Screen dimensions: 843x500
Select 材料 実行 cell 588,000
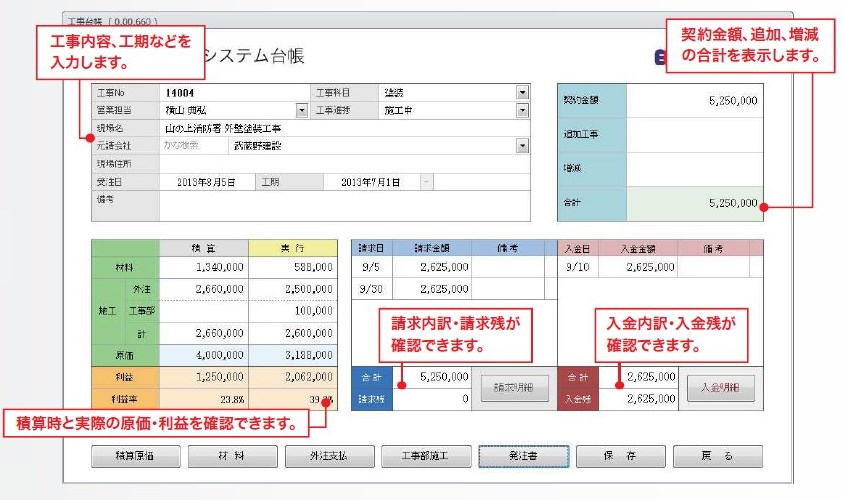point(293,267)
